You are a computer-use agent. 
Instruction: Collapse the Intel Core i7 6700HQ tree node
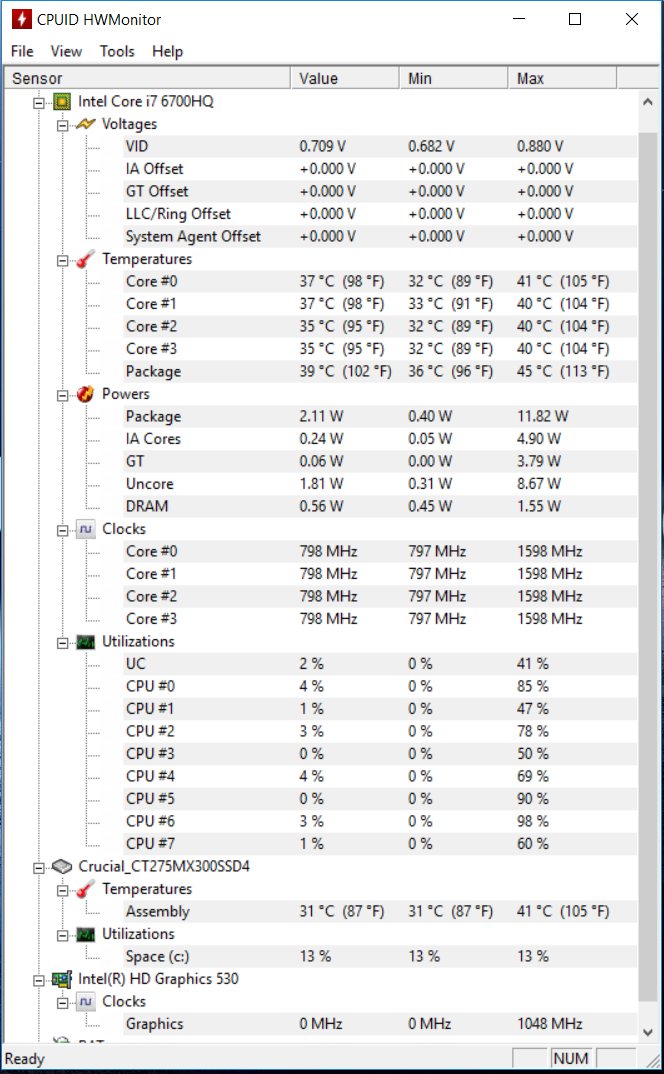point(40,103)
